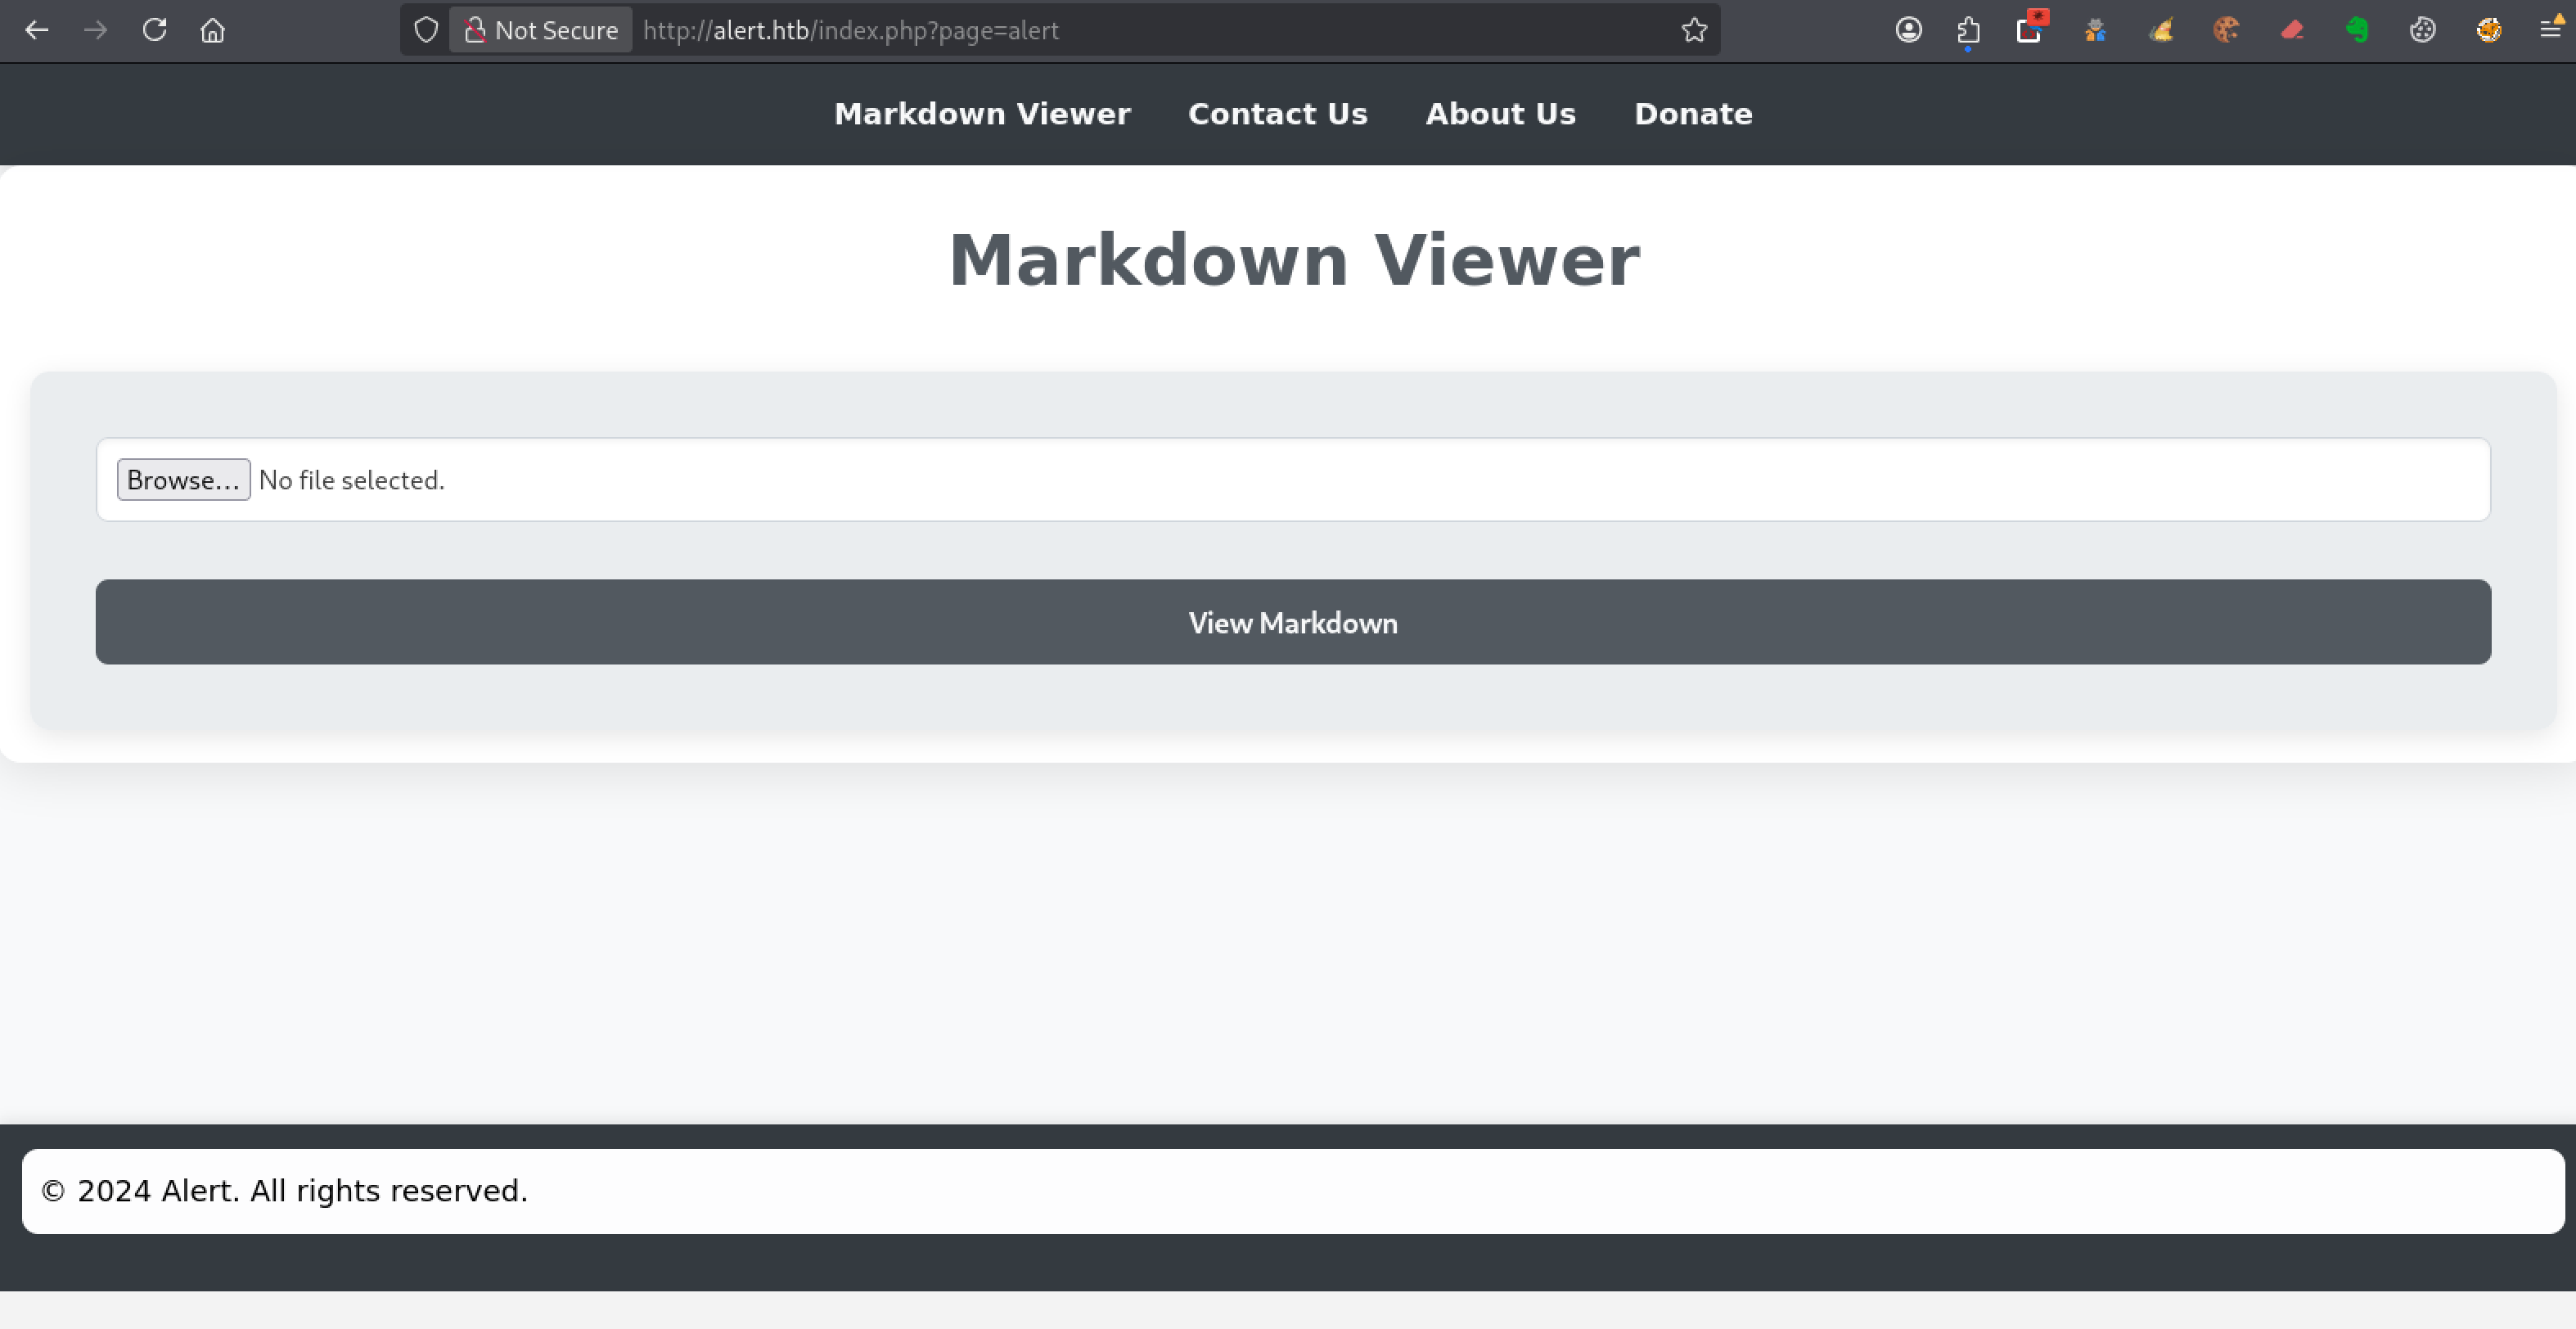Screen dimensions: 2576x1329
Task: Open the Evernote Web Clipper extension
Action: (x=2357, y=30)
